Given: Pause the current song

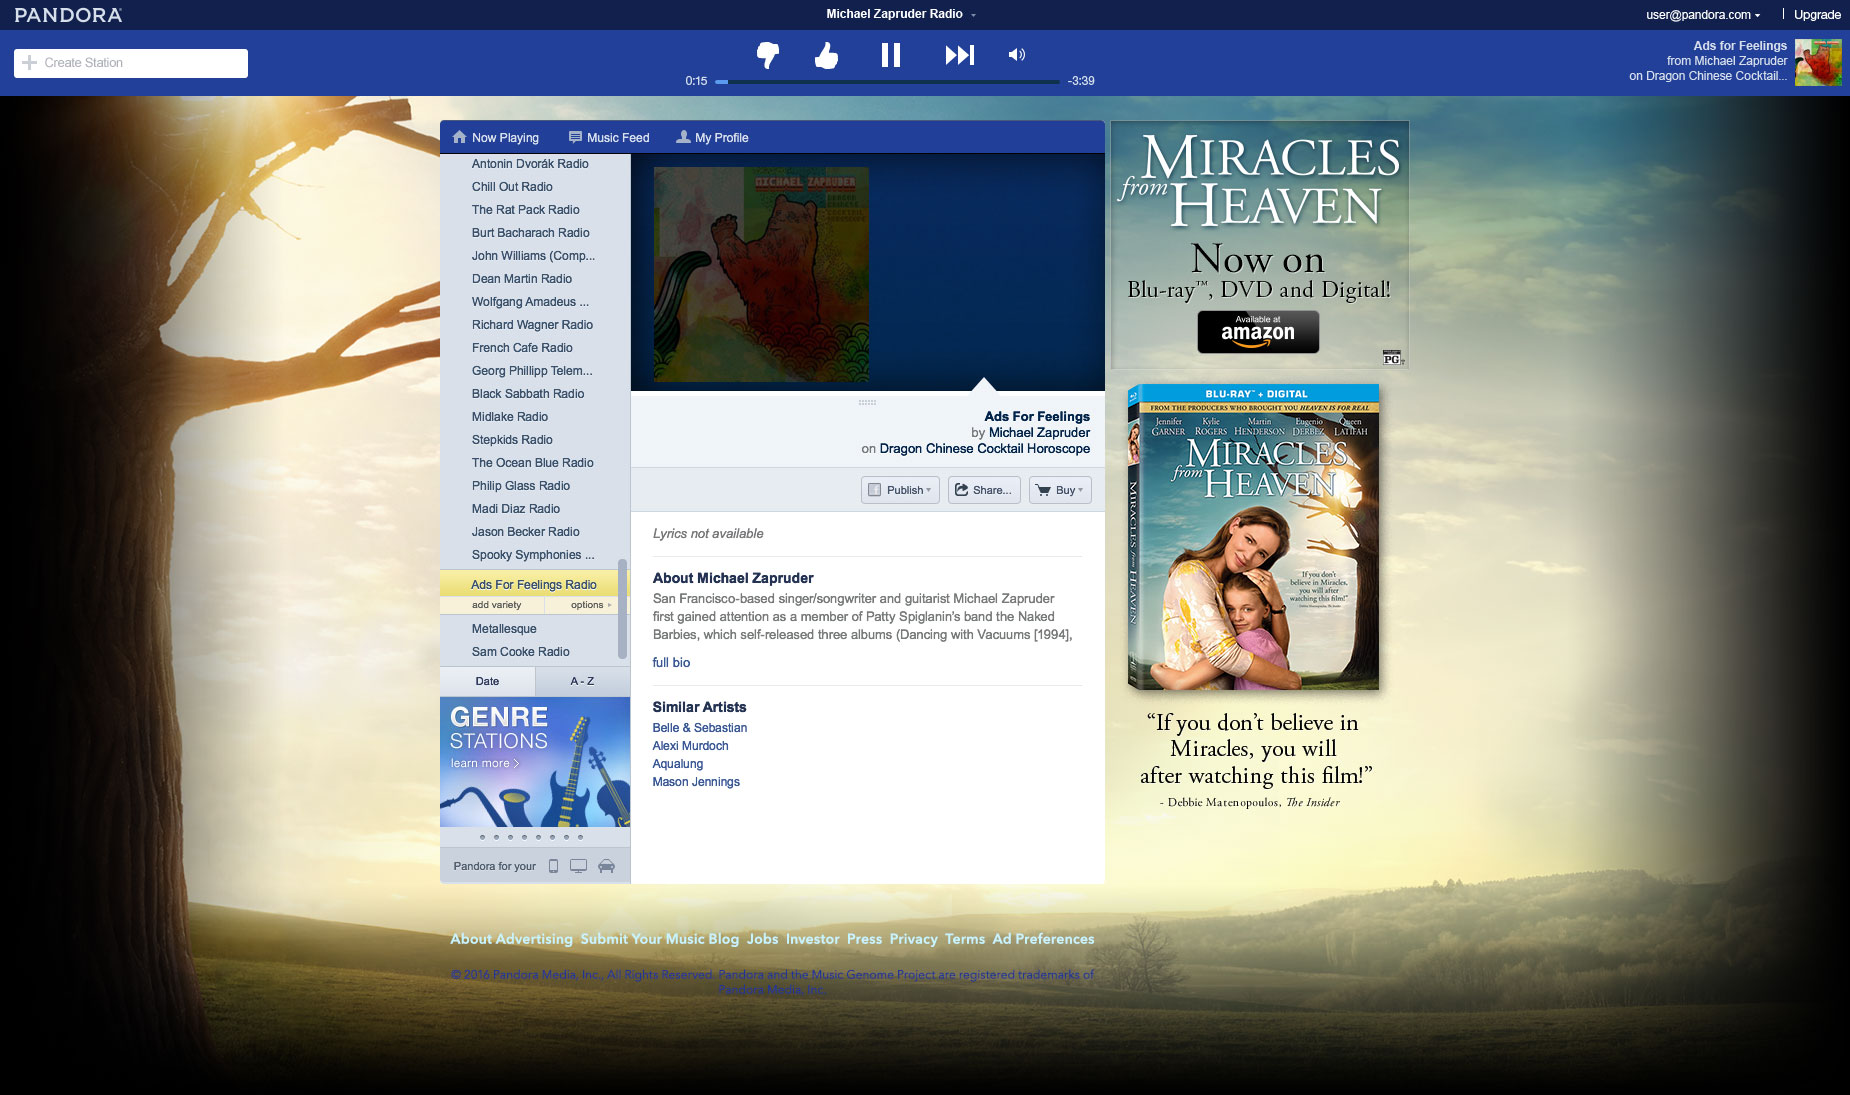Looking at the screenshot, I should (x=890, y=55).
